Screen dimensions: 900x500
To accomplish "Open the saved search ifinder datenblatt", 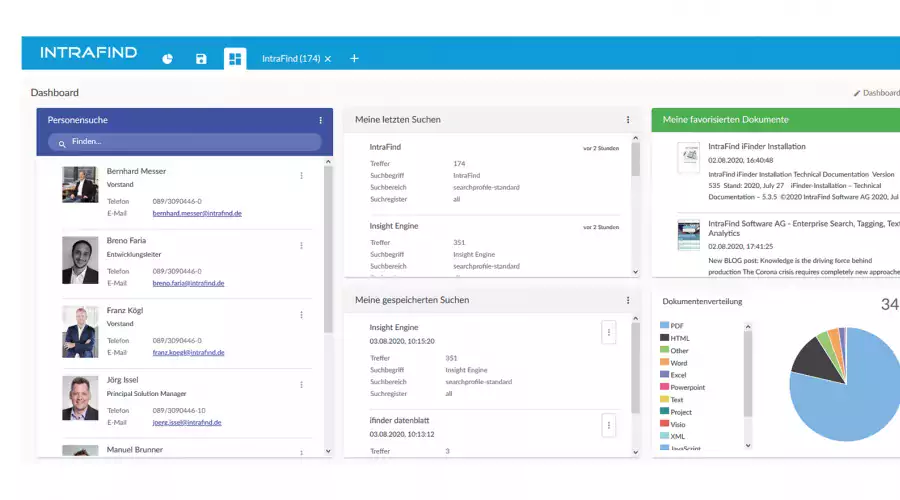I will [399, 421].
